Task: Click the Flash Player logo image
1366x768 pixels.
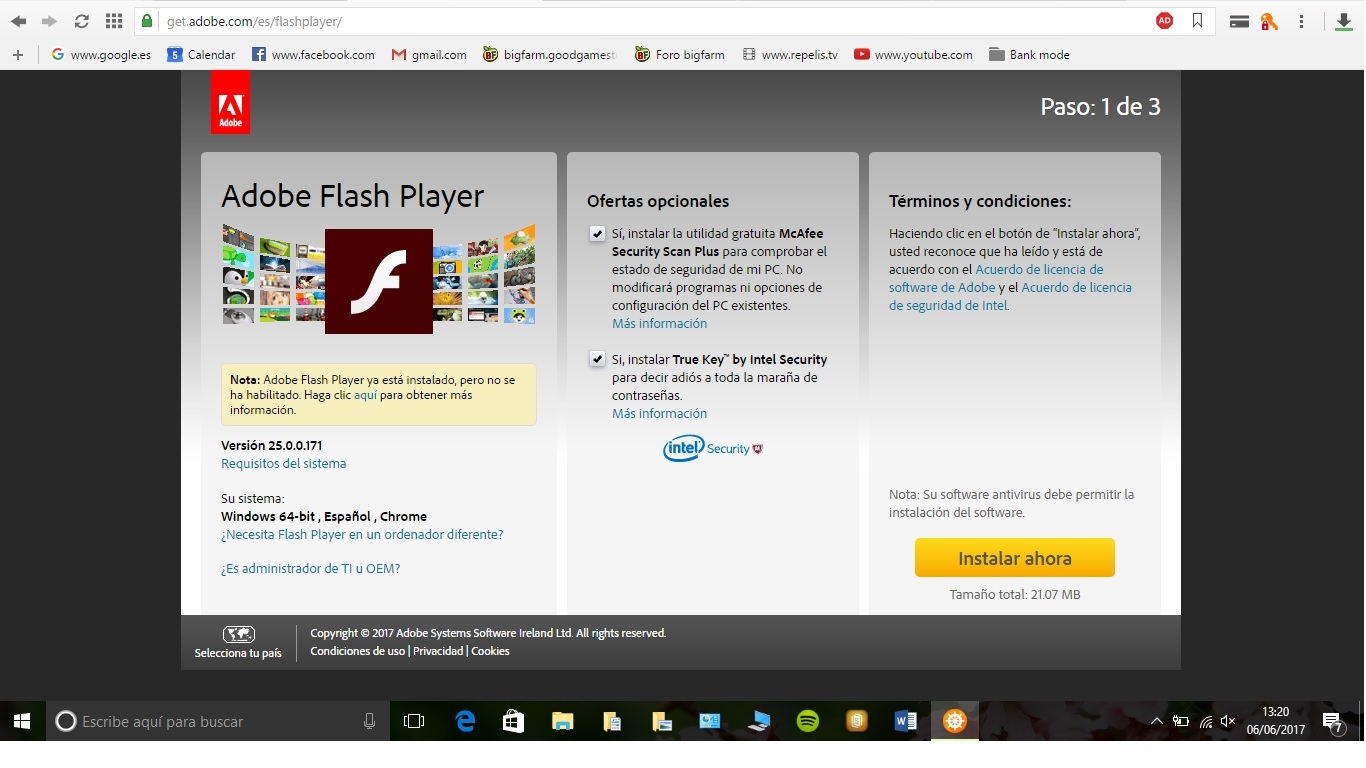Action: (379, 281)
